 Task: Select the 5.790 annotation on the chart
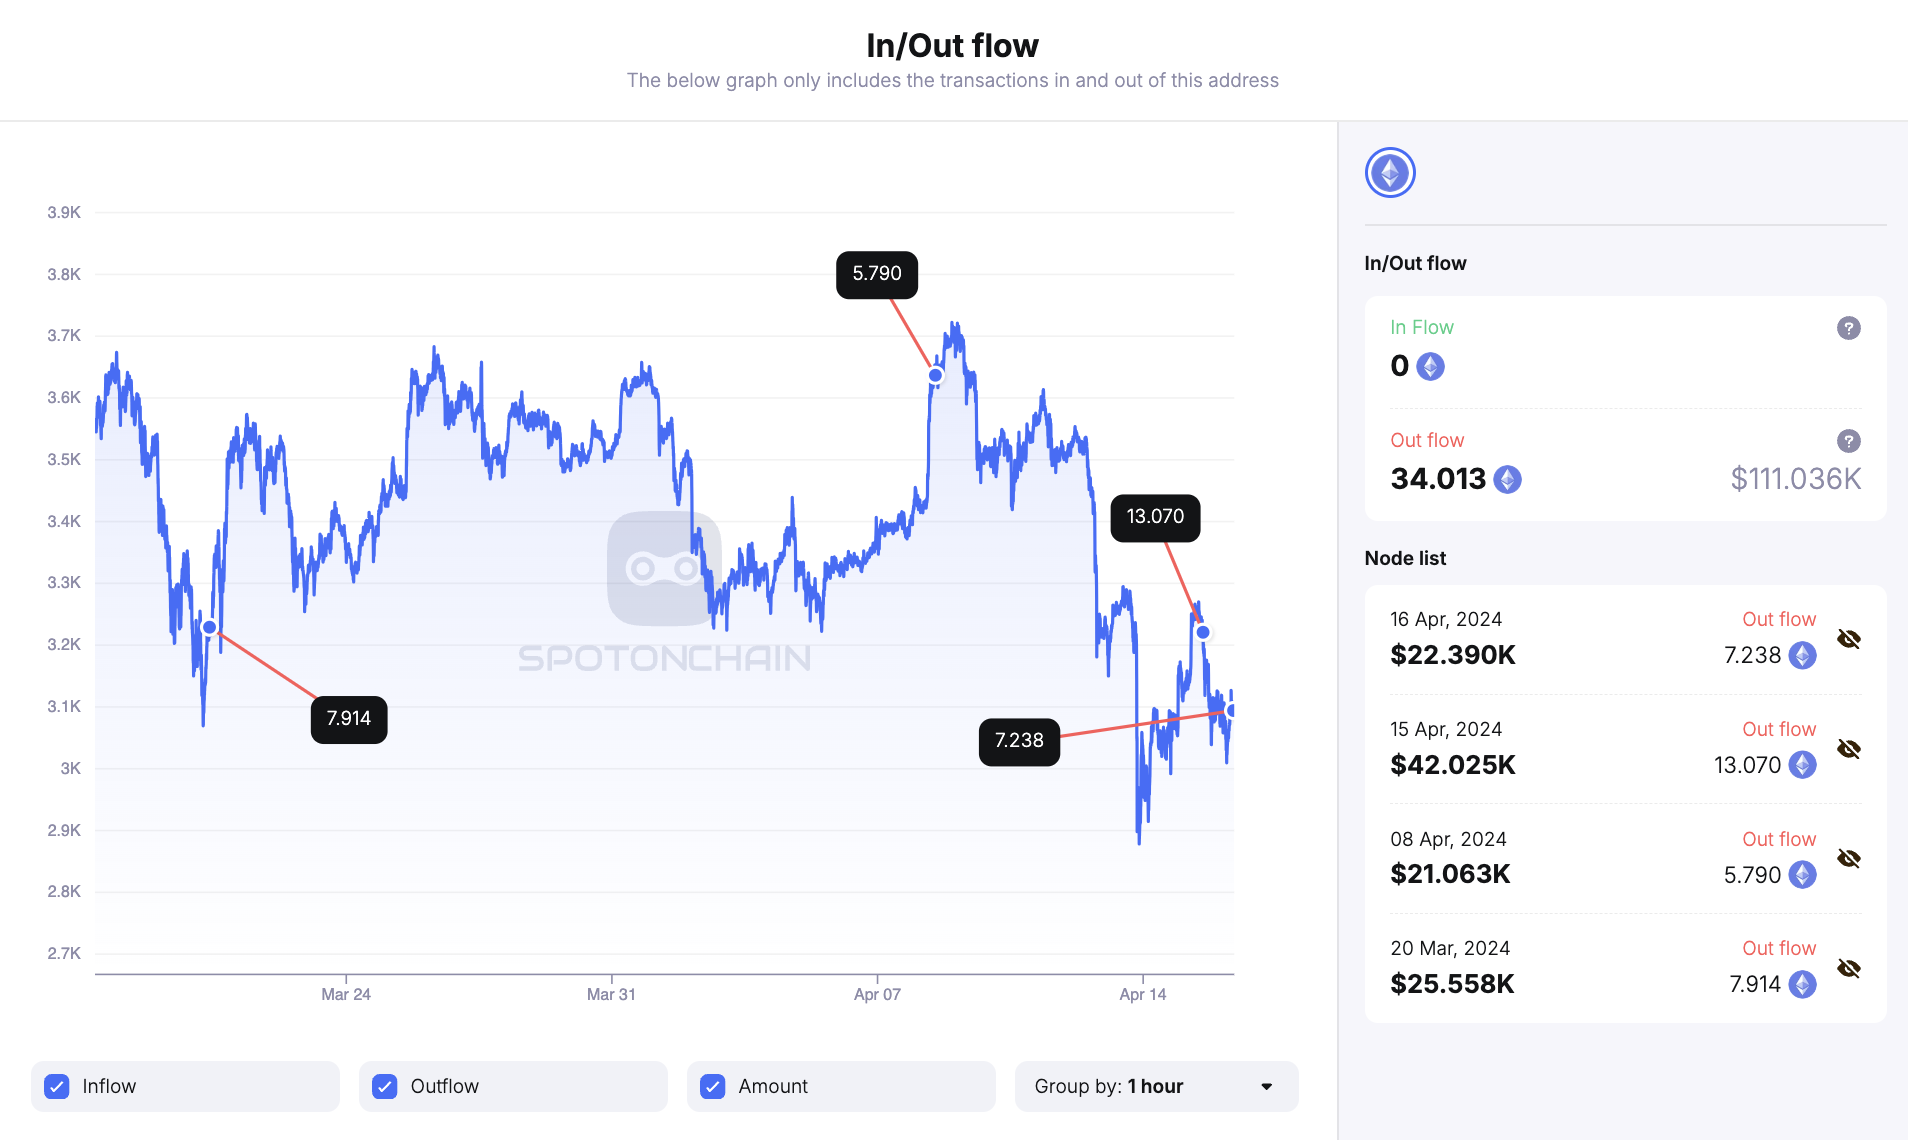coord(876,274)
